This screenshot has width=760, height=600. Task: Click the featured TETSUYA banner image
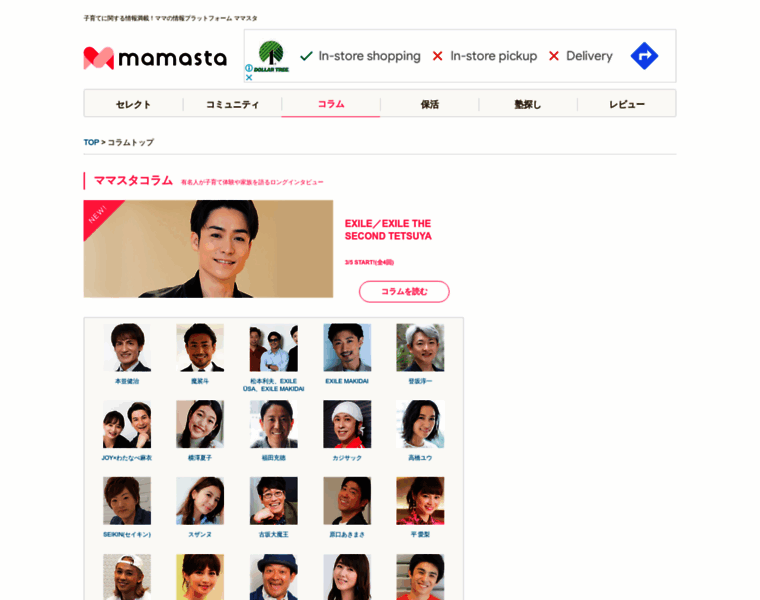click(x=208, y=249)
